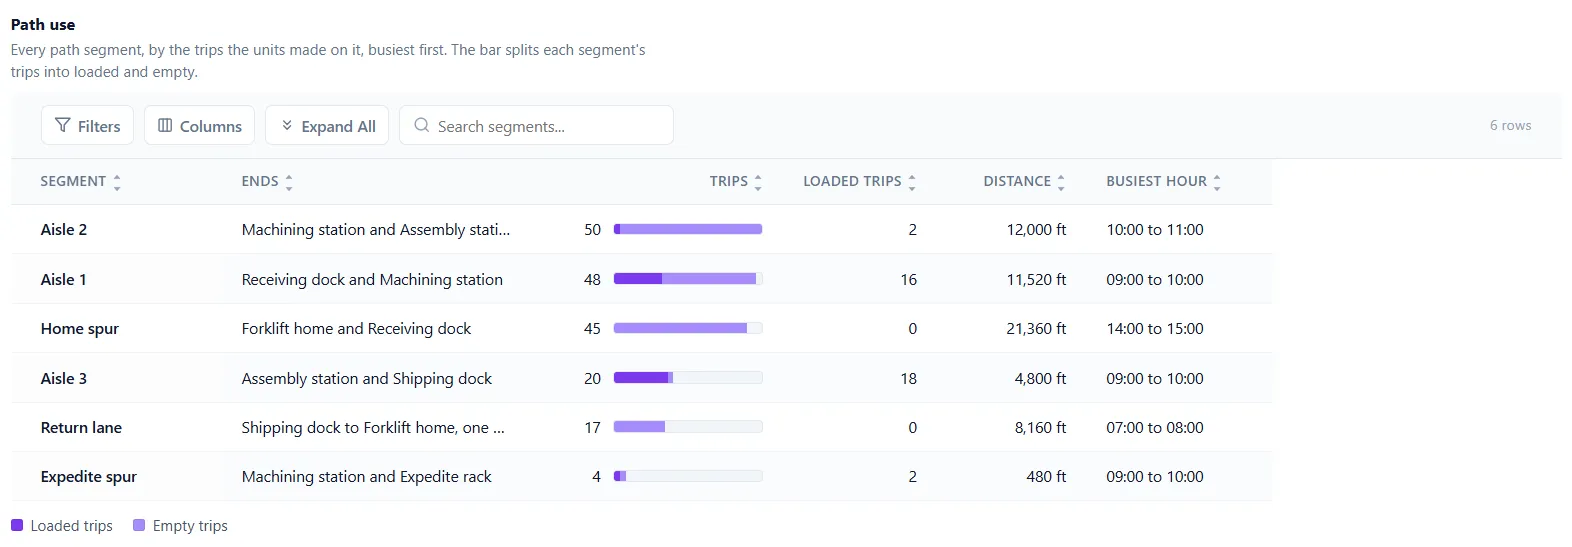Sort by the Busiest Hour column
Image resolution: width=1572 pixels, height=547 pixels.
tap(1163, 181)
